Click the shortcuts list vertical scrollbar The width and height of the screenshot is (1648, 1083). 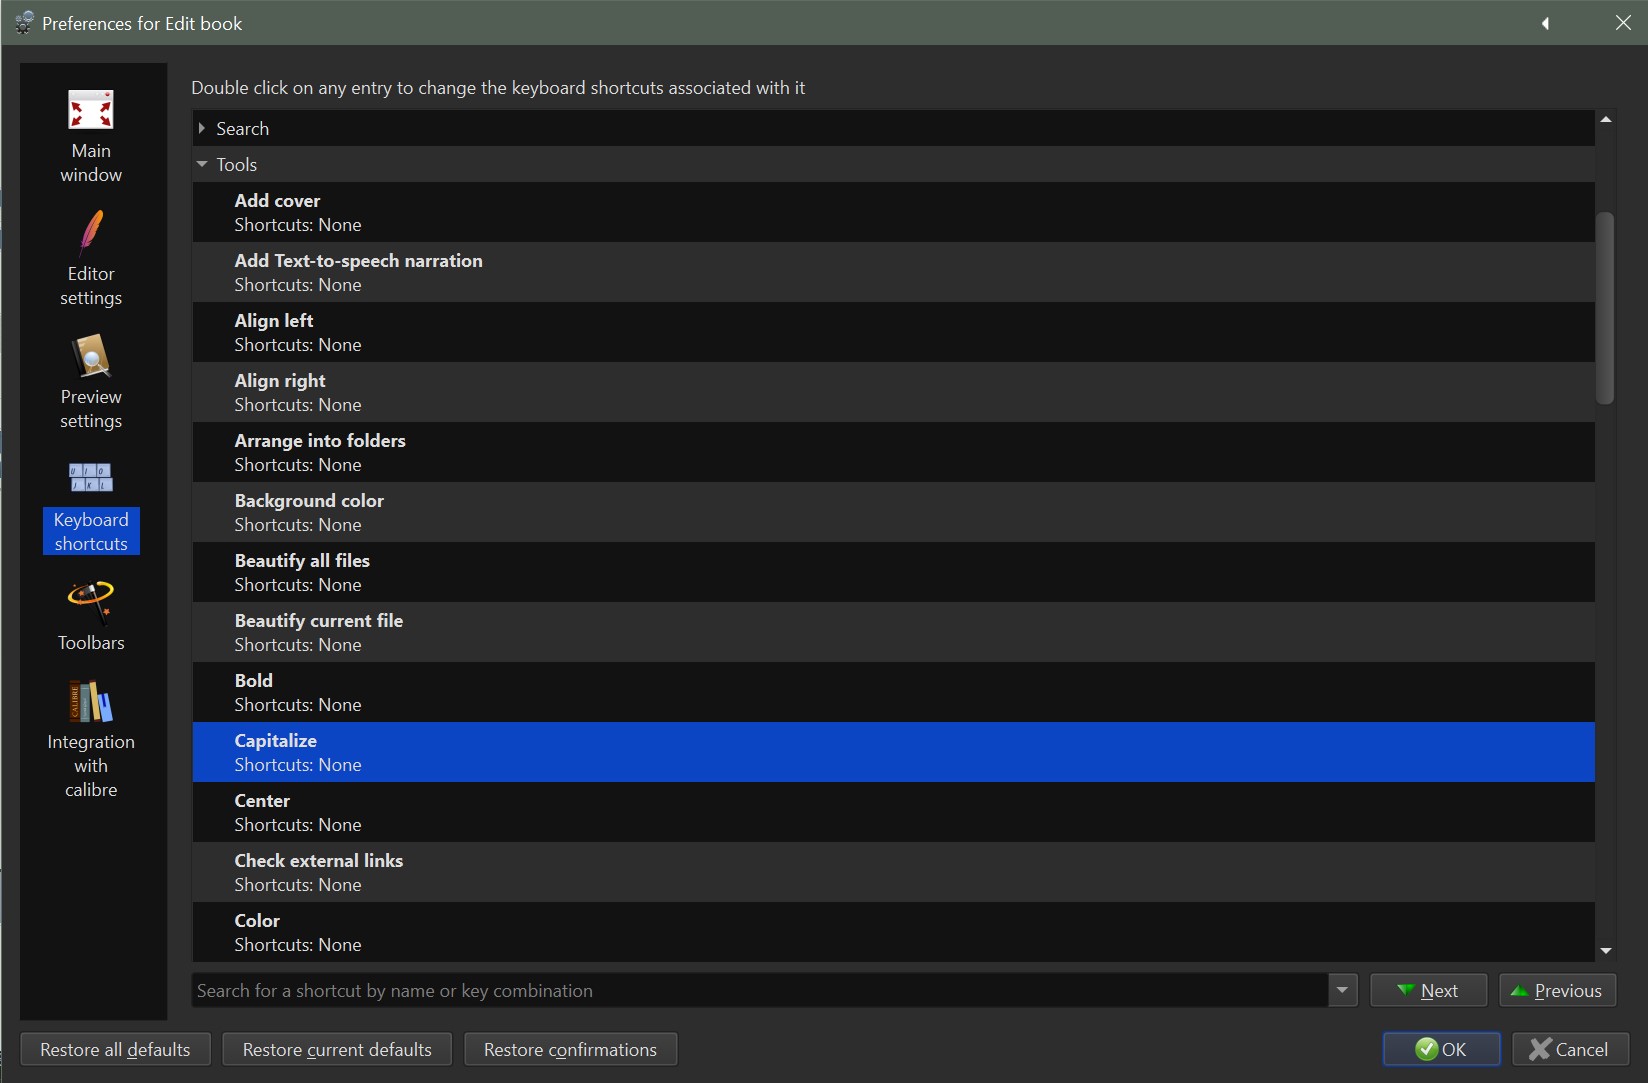click(x=1605, y=308)
